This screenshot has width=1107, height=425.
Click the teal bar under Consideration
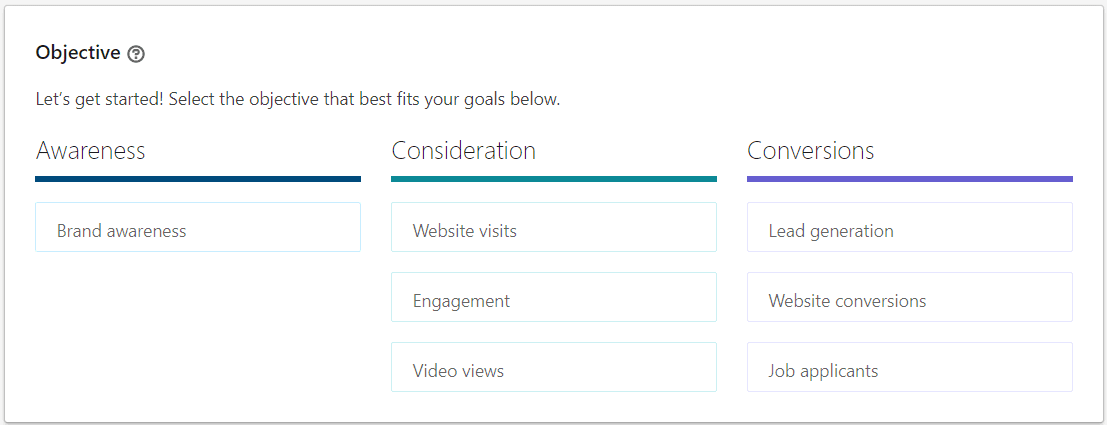(x=554, y=179)
